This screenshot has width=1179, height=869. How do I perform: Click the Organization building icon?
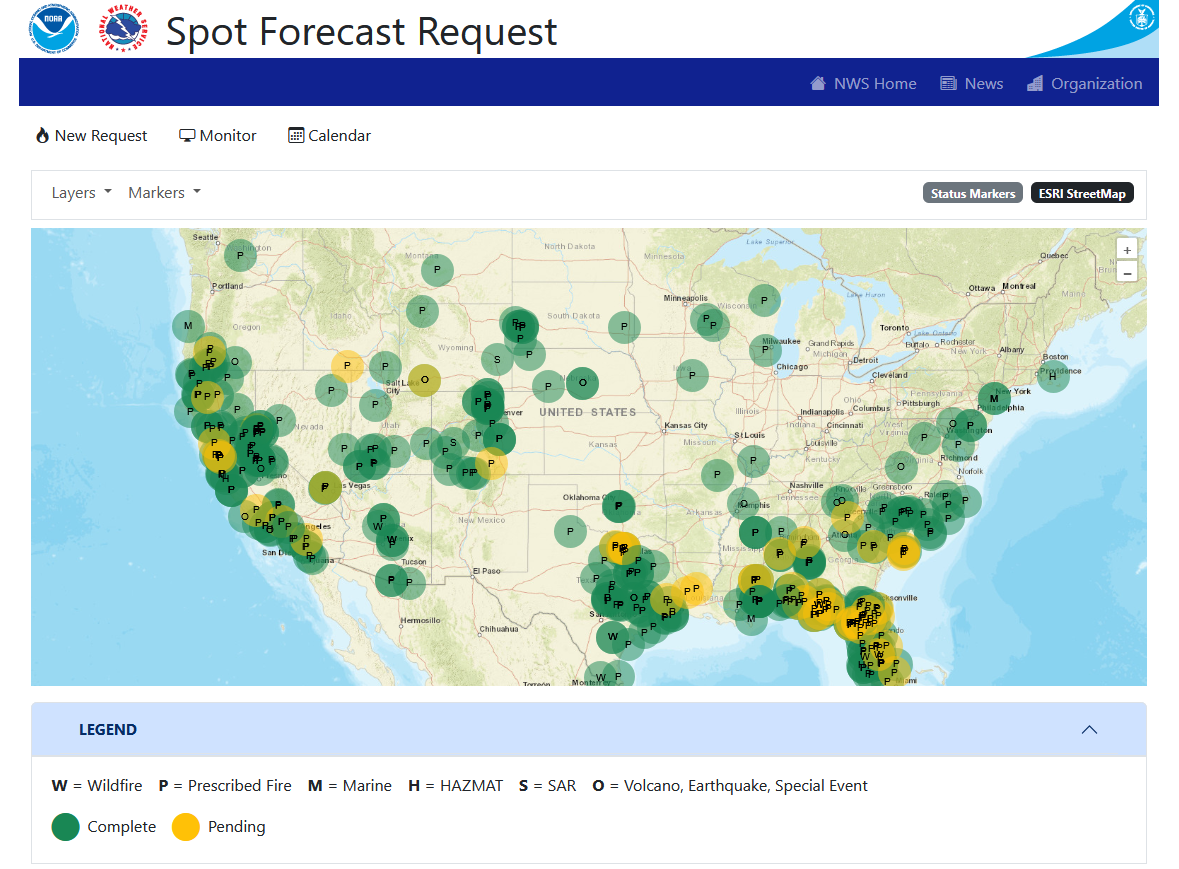pos(1035,84)
